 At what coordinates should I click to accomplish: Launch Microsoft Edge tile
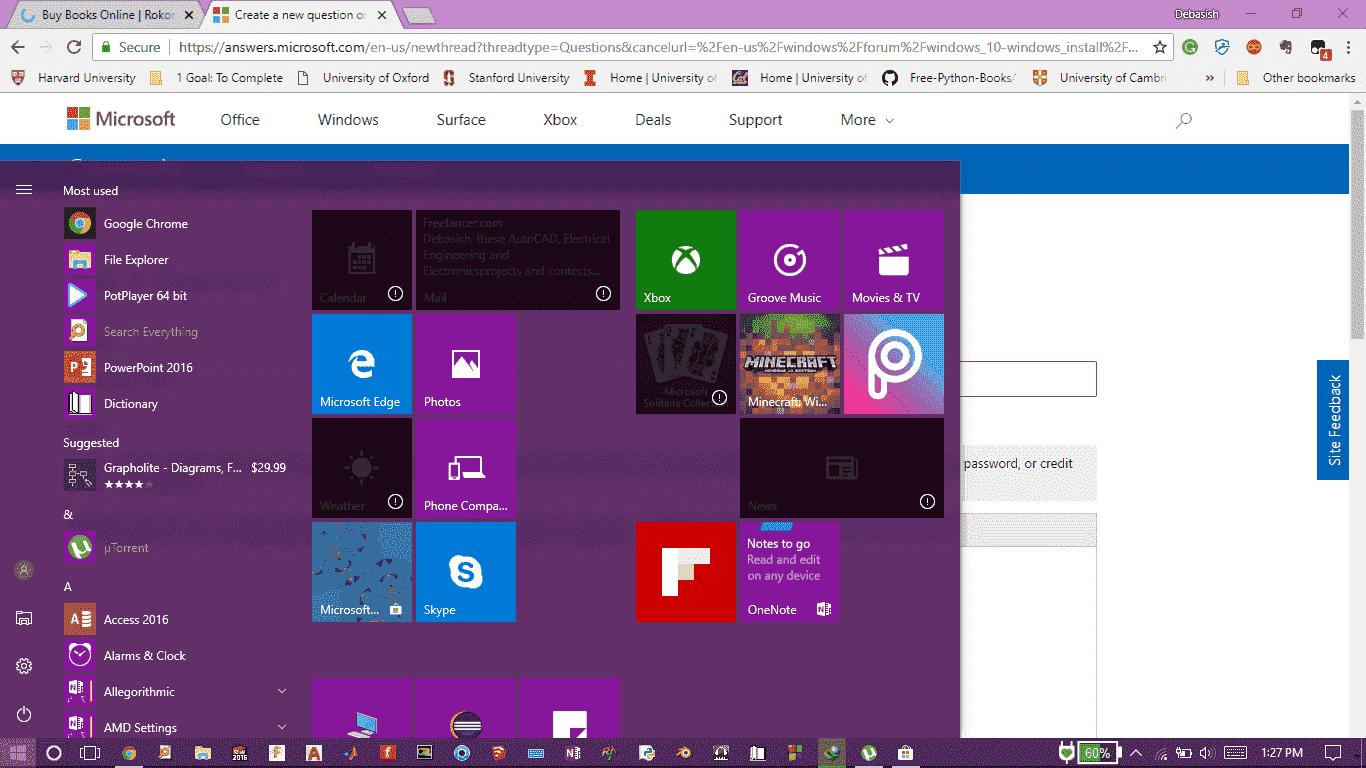[x=362, y=363]
